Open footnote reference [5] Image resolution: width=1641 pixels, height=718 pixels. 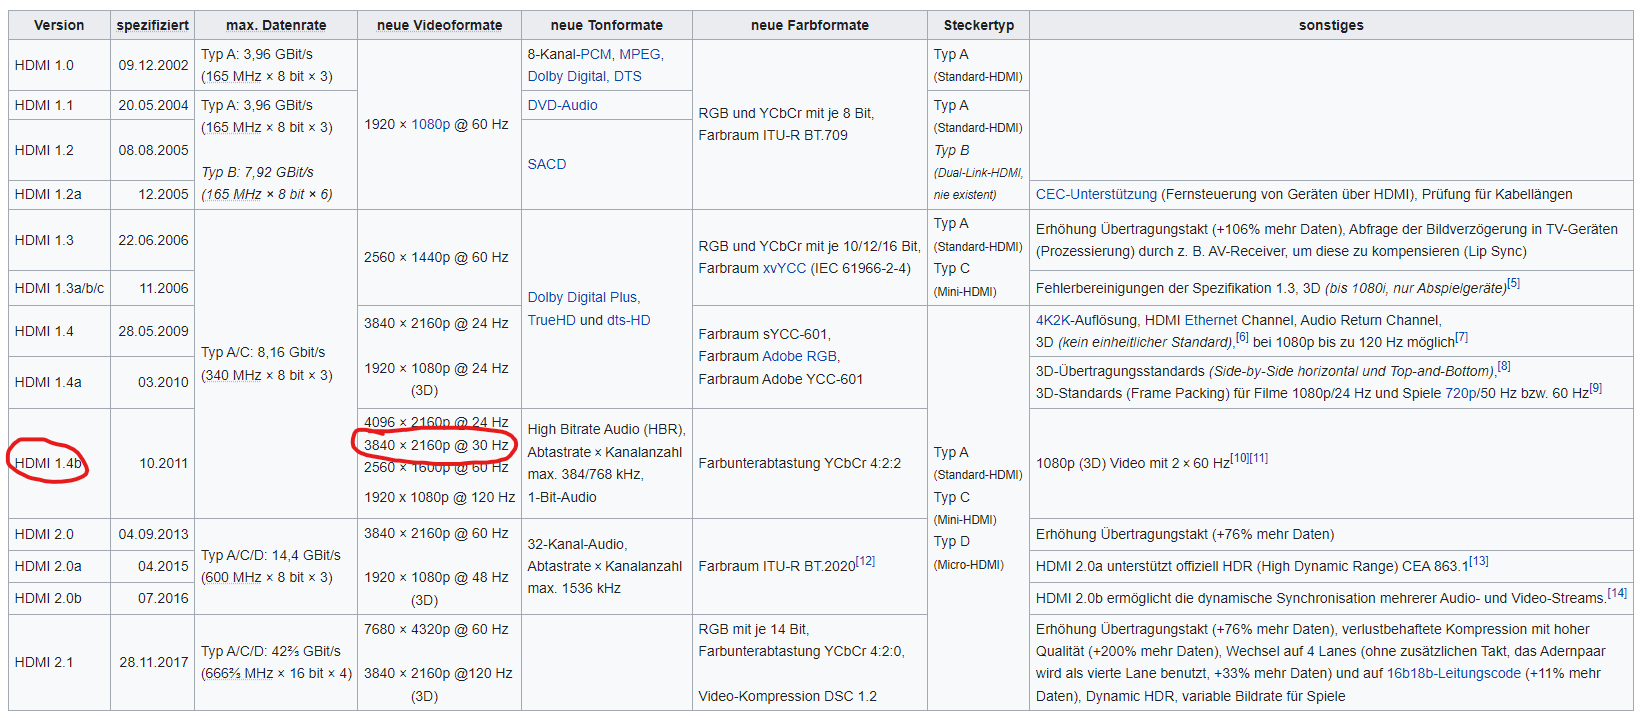(x=1513, y=283)
